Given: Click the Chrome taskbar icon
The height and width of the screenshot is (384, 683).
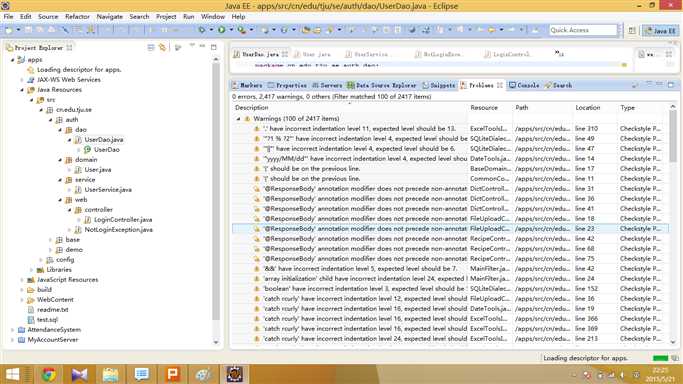Looking at the screenshot, I should click(49, 374).
